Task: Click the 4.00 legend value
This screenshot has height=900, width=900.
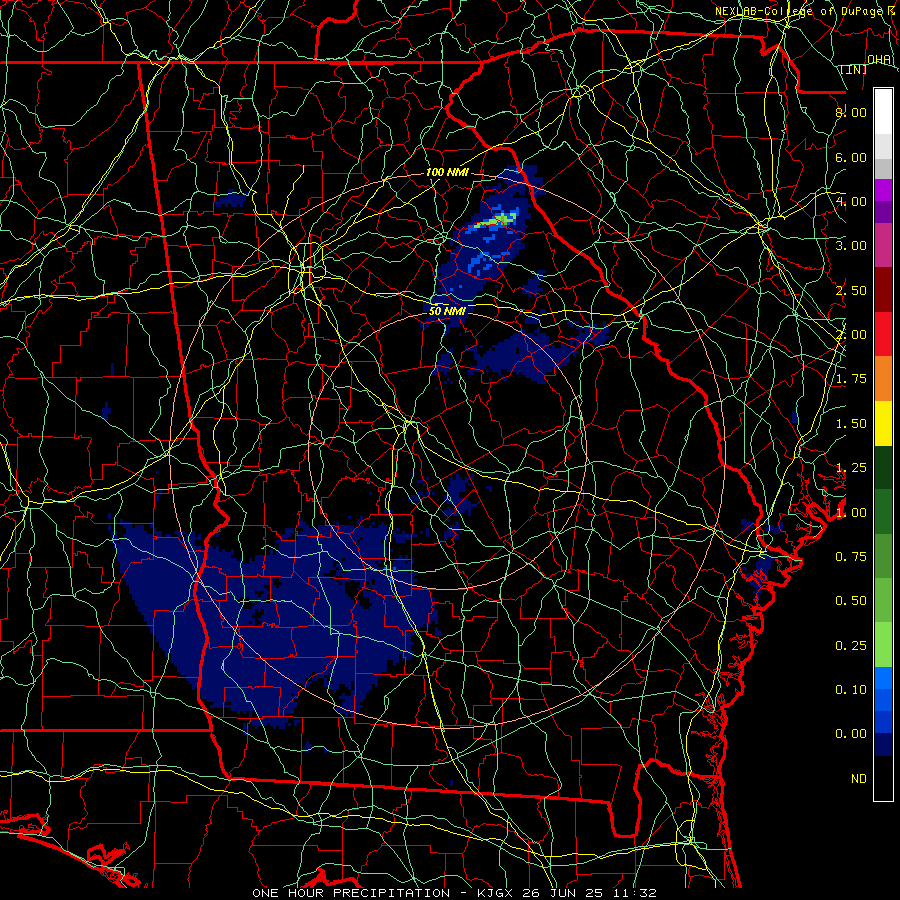Action: tap(851, 201)
